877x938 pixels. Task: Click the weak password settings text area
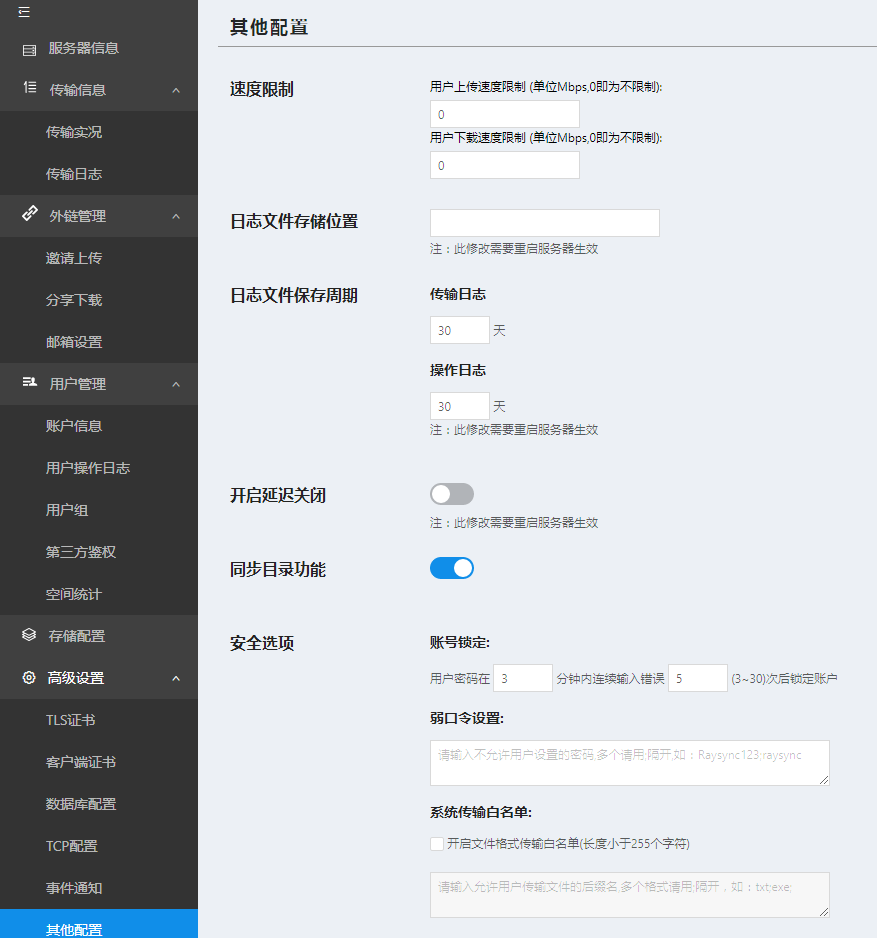629,761
